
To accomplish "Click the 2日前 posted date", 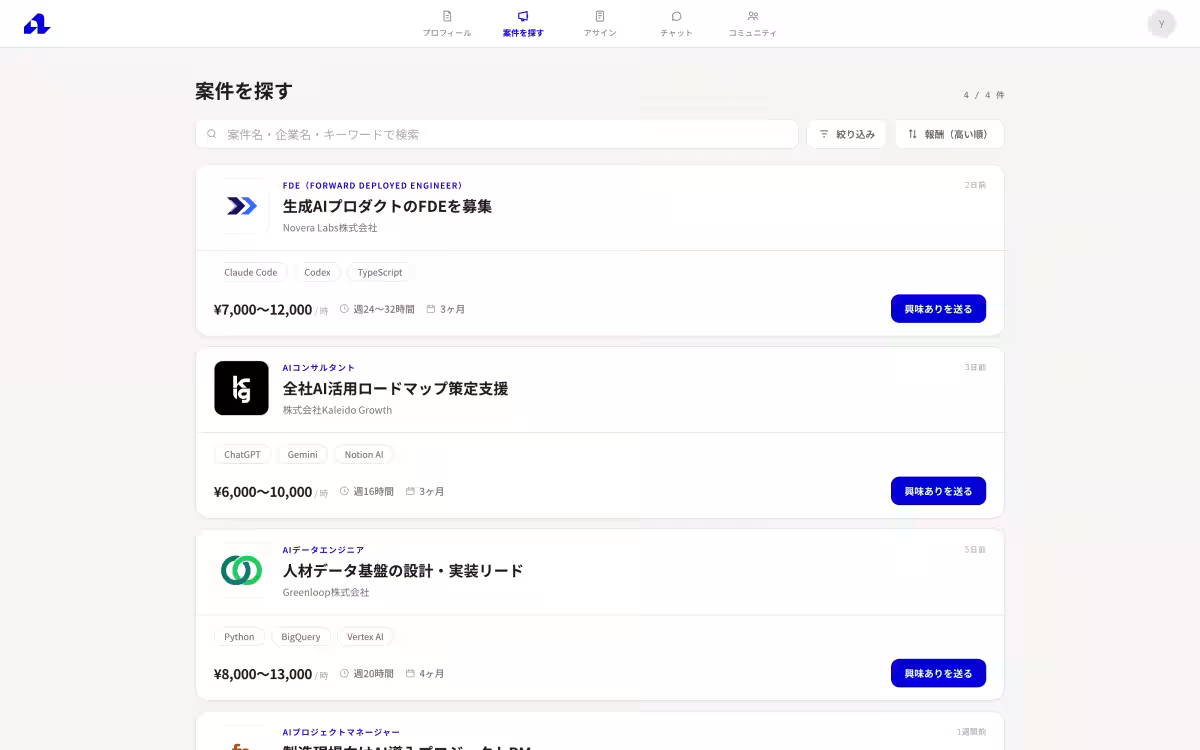I will (x=975, y=185).
